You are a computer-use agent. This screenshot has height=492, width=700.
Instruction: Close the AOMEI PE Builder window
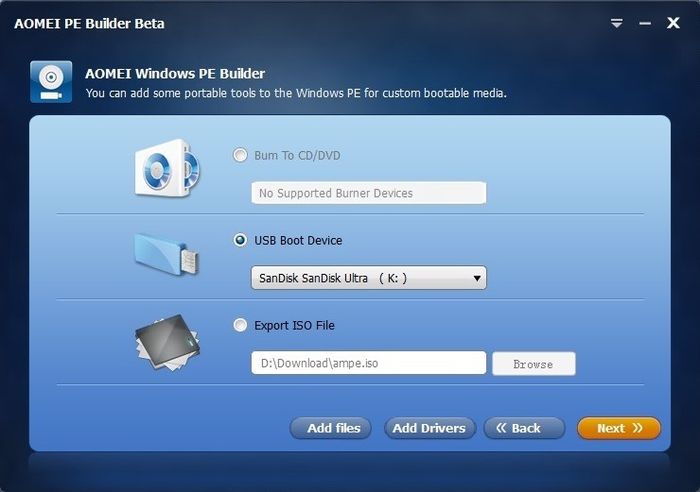(x=673, y=23)
